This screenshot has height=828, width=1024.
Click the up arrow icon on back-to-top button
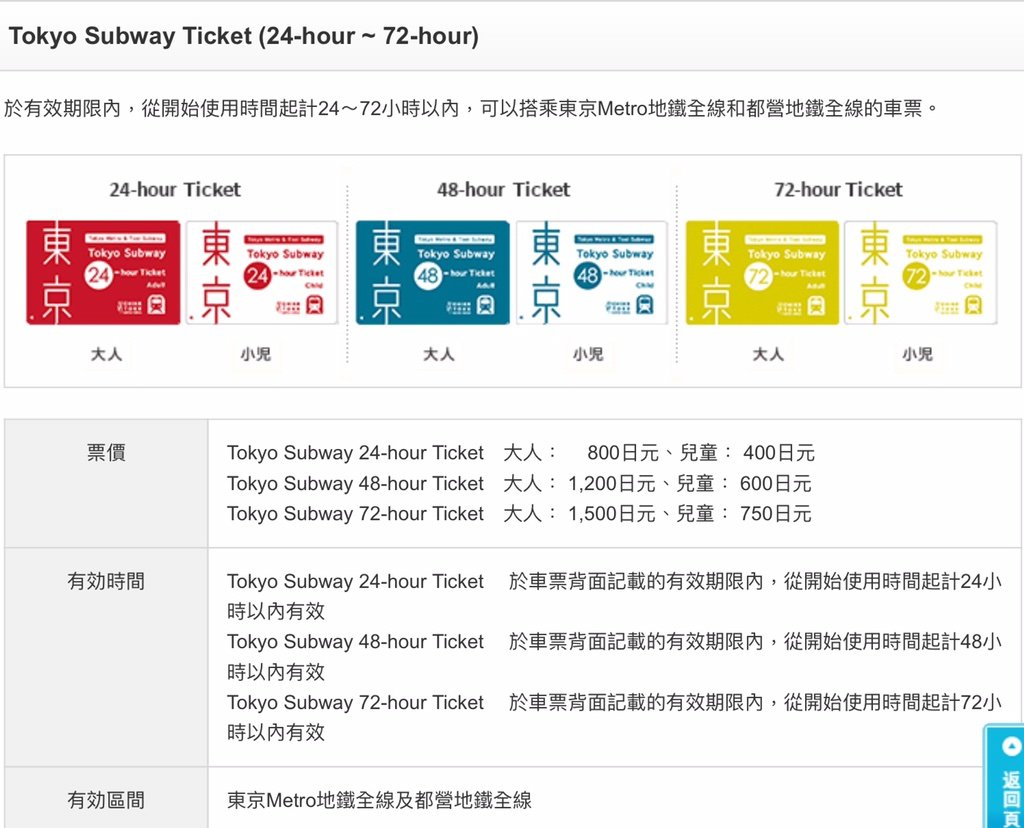pos(1012,746)
